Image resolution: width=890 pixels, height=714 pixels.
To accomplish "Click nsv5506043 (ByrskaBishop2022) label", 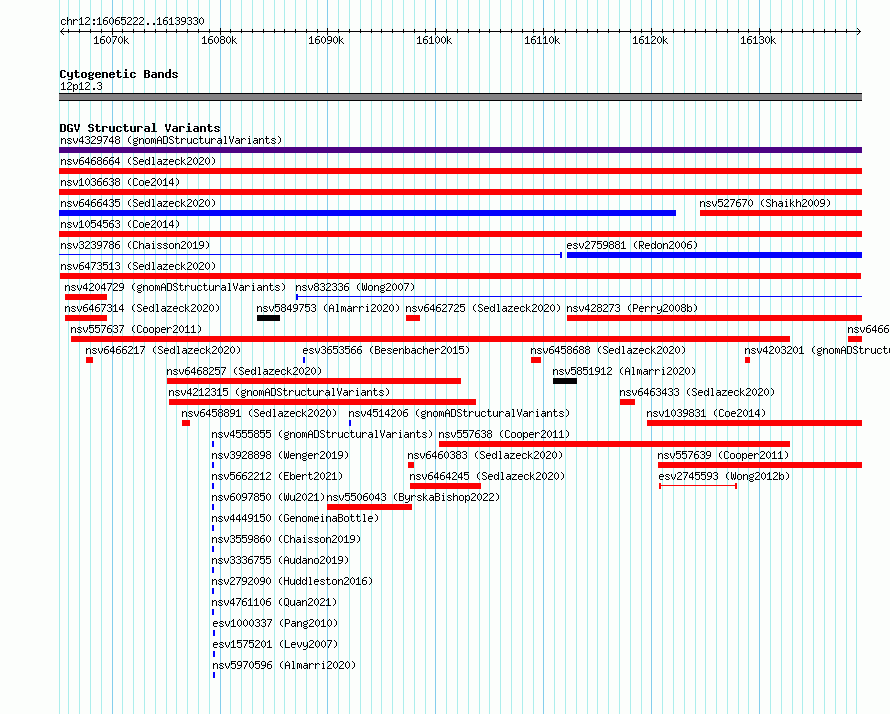I will [x=413, y=497].
